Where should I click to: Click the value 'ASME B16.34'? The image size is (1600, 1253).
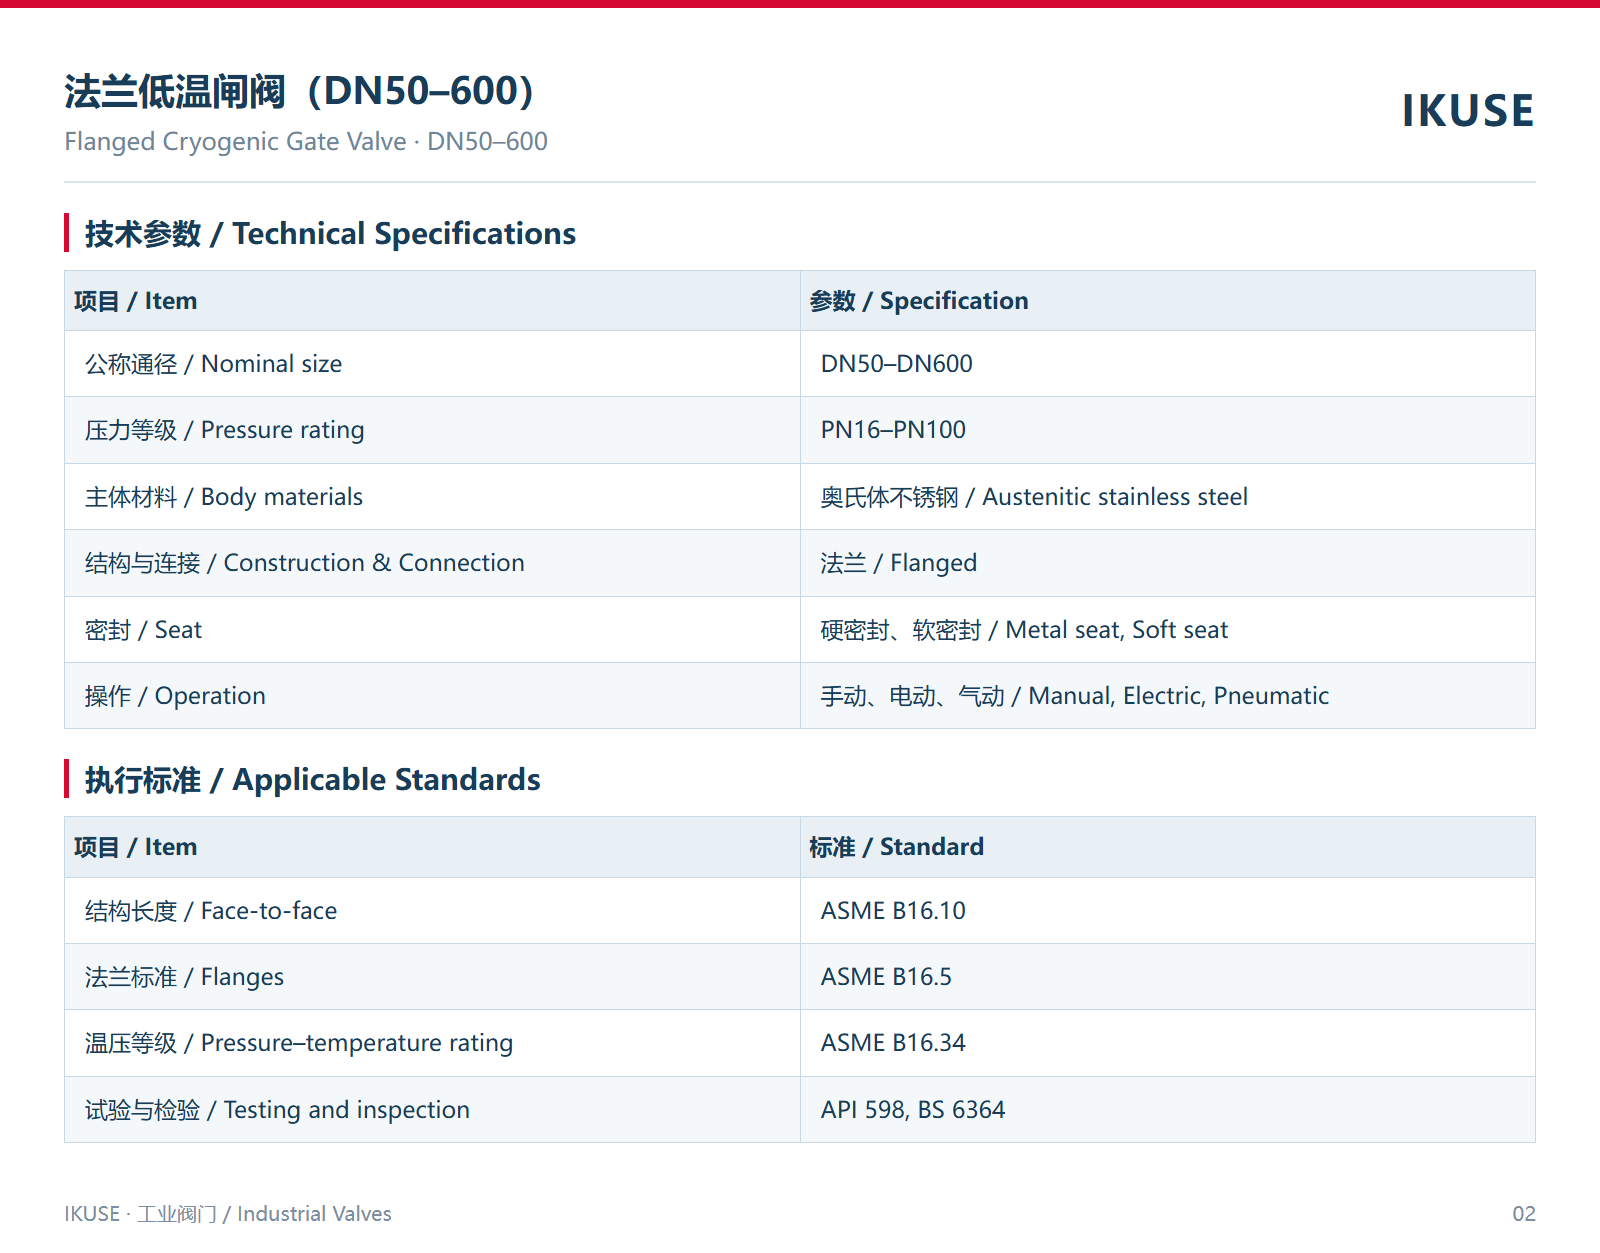(x=893, y=1043)
